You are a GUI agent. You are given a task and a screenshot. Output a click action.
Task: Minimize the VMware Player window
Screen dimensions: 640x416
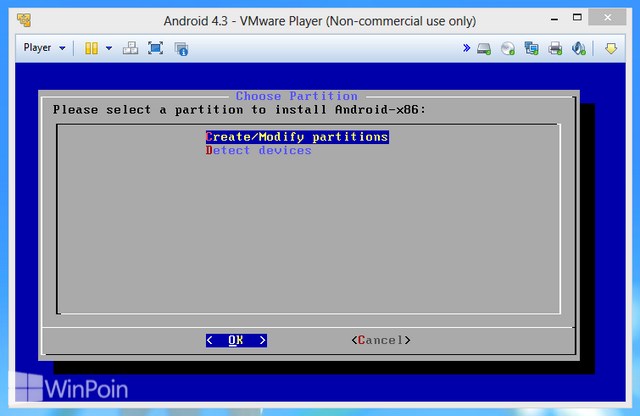click(x=554, y=19)
